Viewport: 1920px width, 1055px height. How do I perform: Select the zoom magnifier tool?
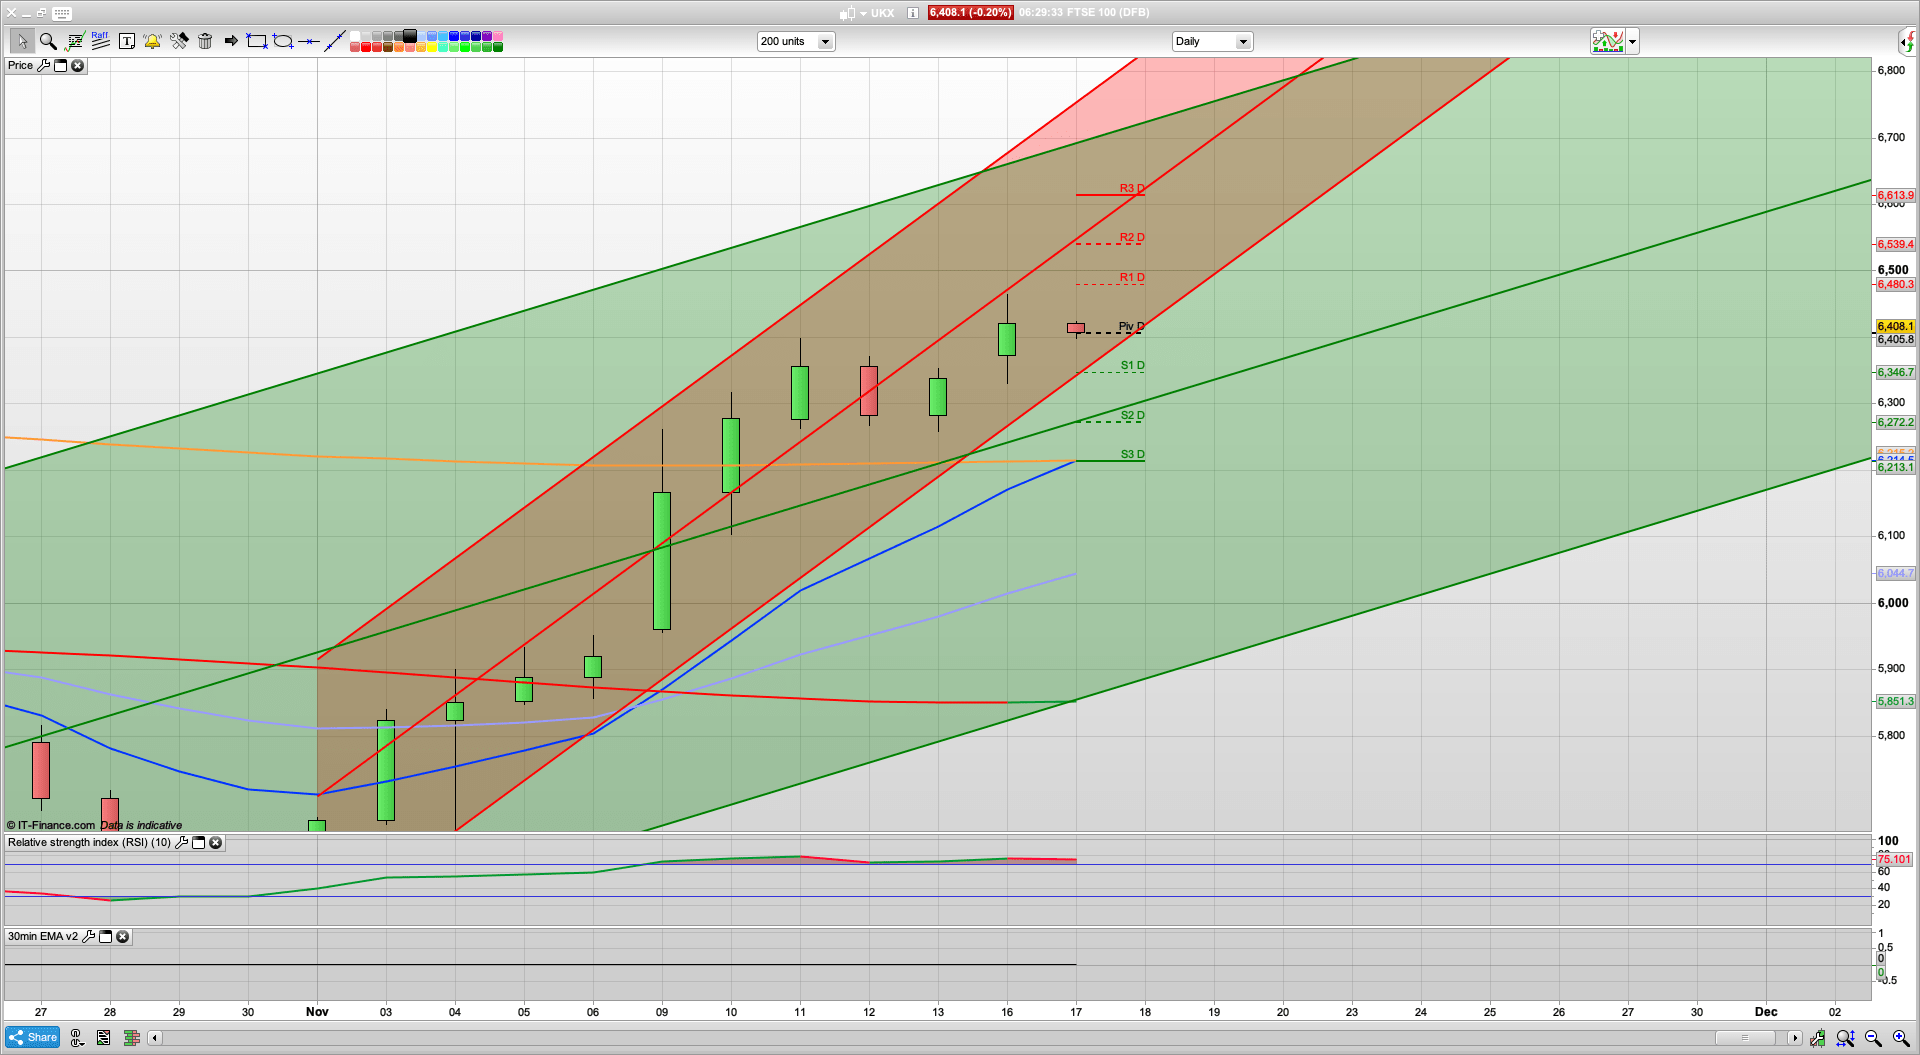[x=46, y=41]
